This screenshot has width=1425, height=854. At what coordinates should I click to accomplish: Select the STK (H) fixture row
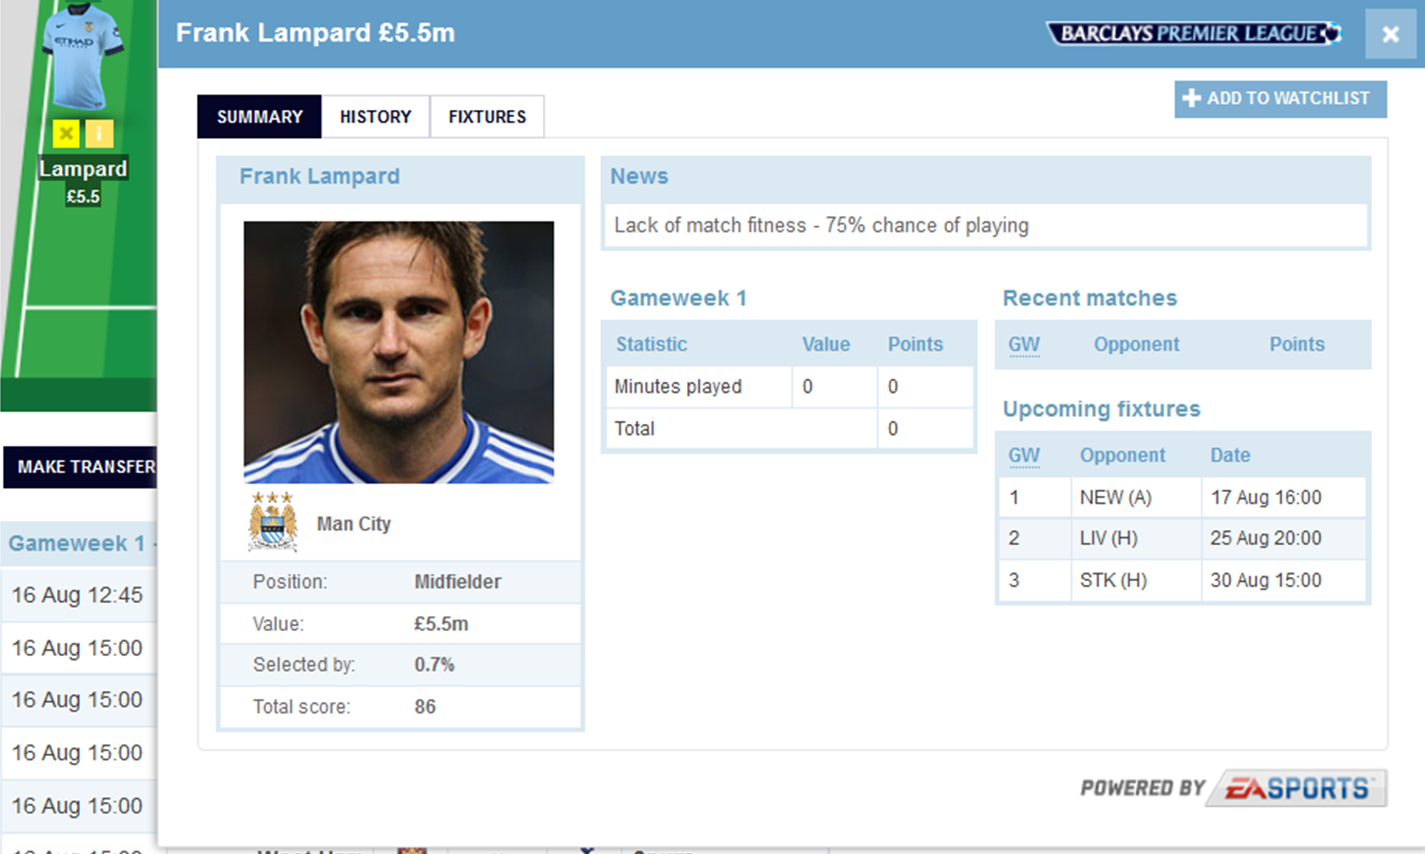point(1181,580)
